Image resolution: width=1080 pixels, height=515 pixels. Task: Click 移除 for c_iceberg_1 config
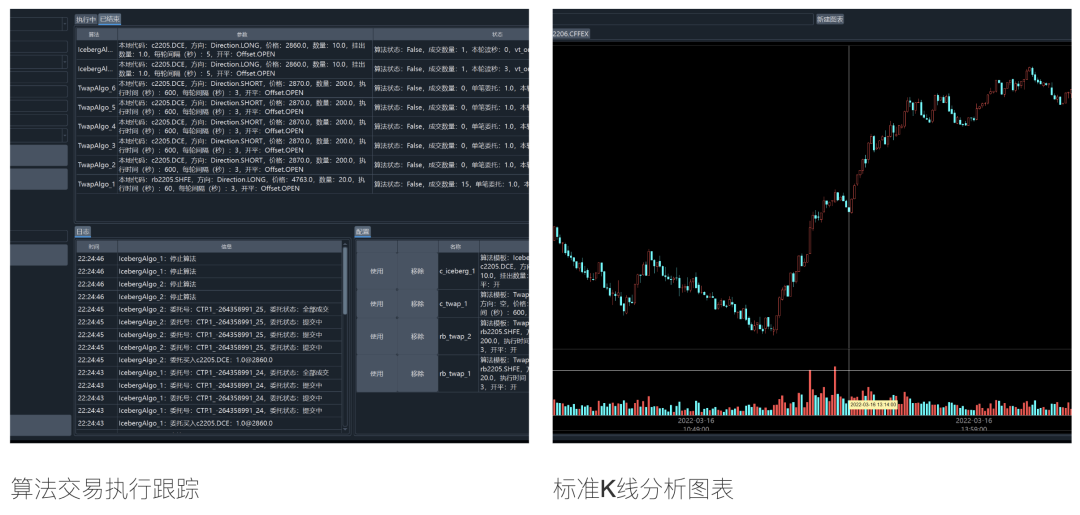[417, 271]
